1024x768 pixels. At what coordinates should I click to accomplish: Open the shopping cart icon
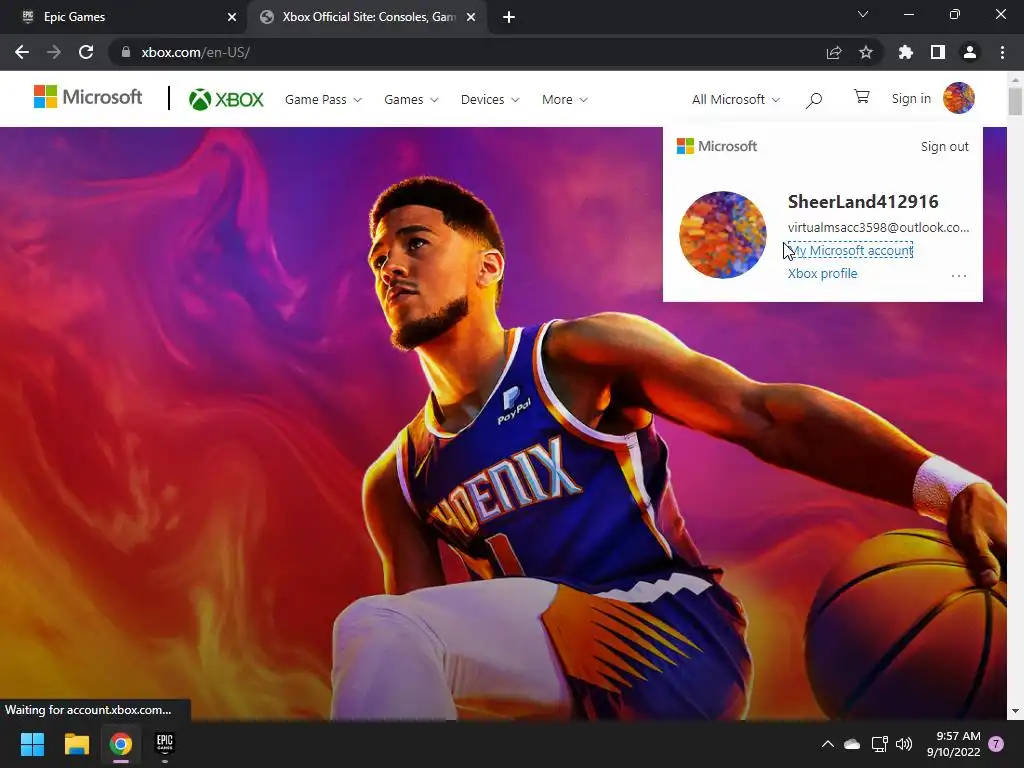click(x=861, y=97)
